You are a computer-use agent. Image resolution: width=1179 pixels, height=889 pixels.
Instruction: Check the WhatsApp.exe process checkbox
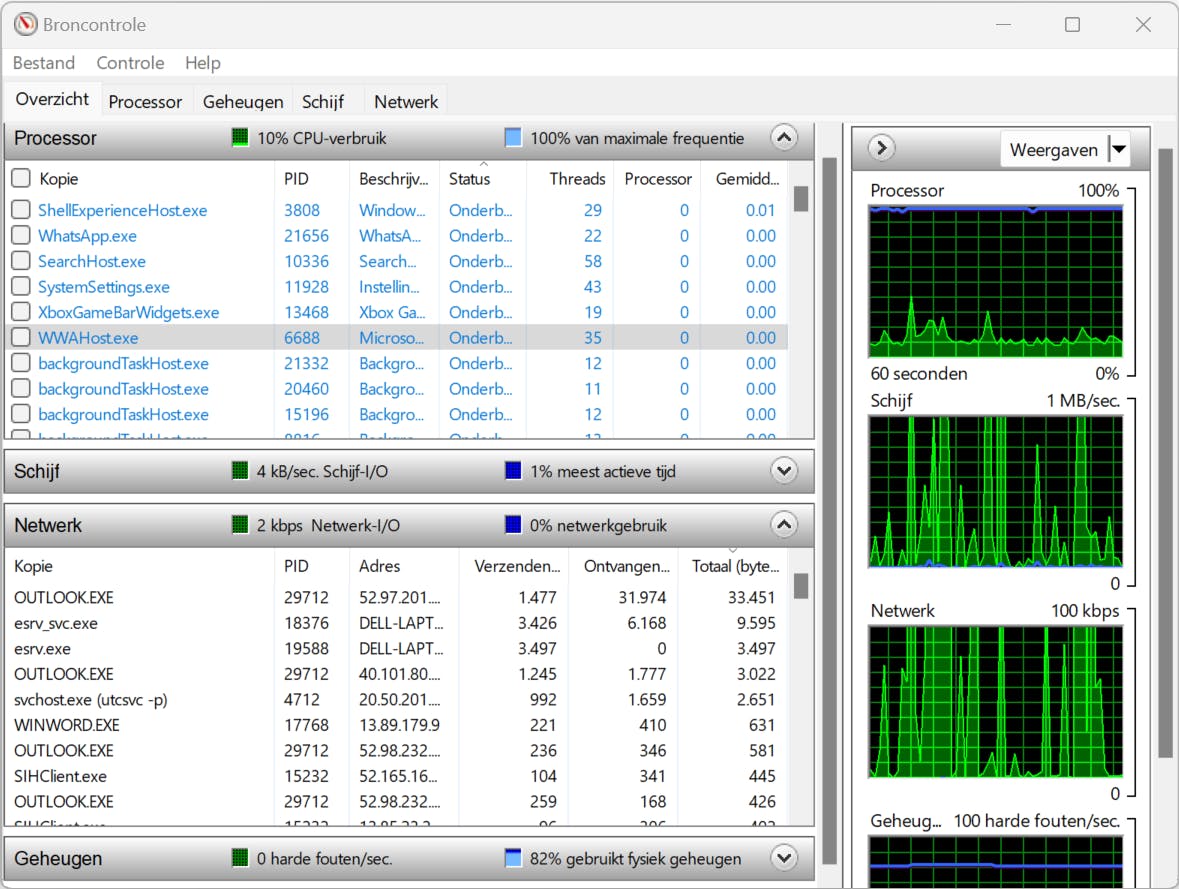point(21,236)
